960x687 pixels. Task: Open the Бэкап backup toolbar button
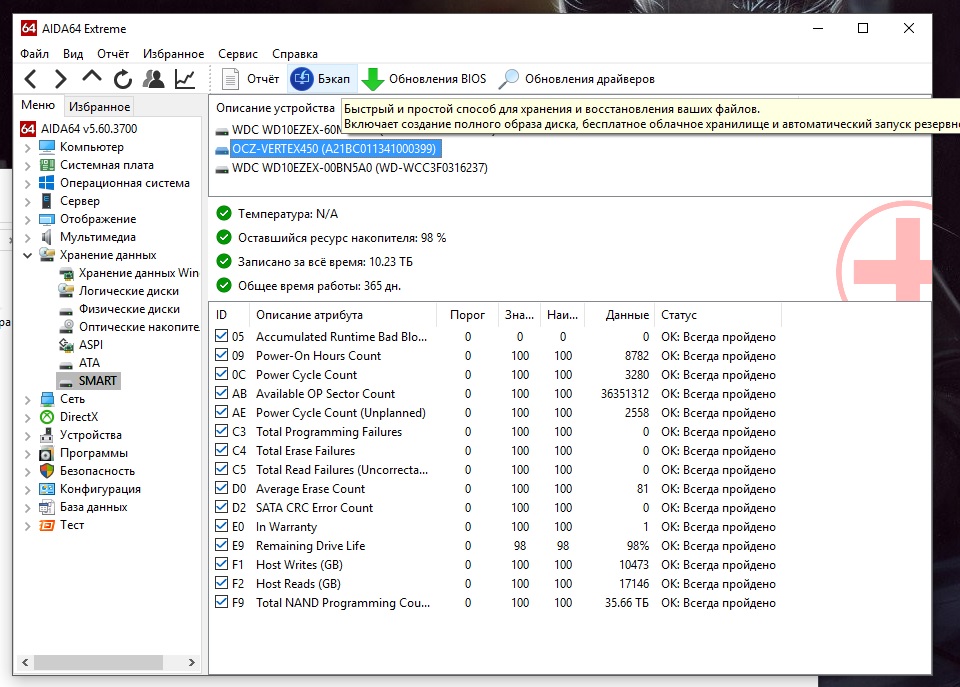(322, 79)
